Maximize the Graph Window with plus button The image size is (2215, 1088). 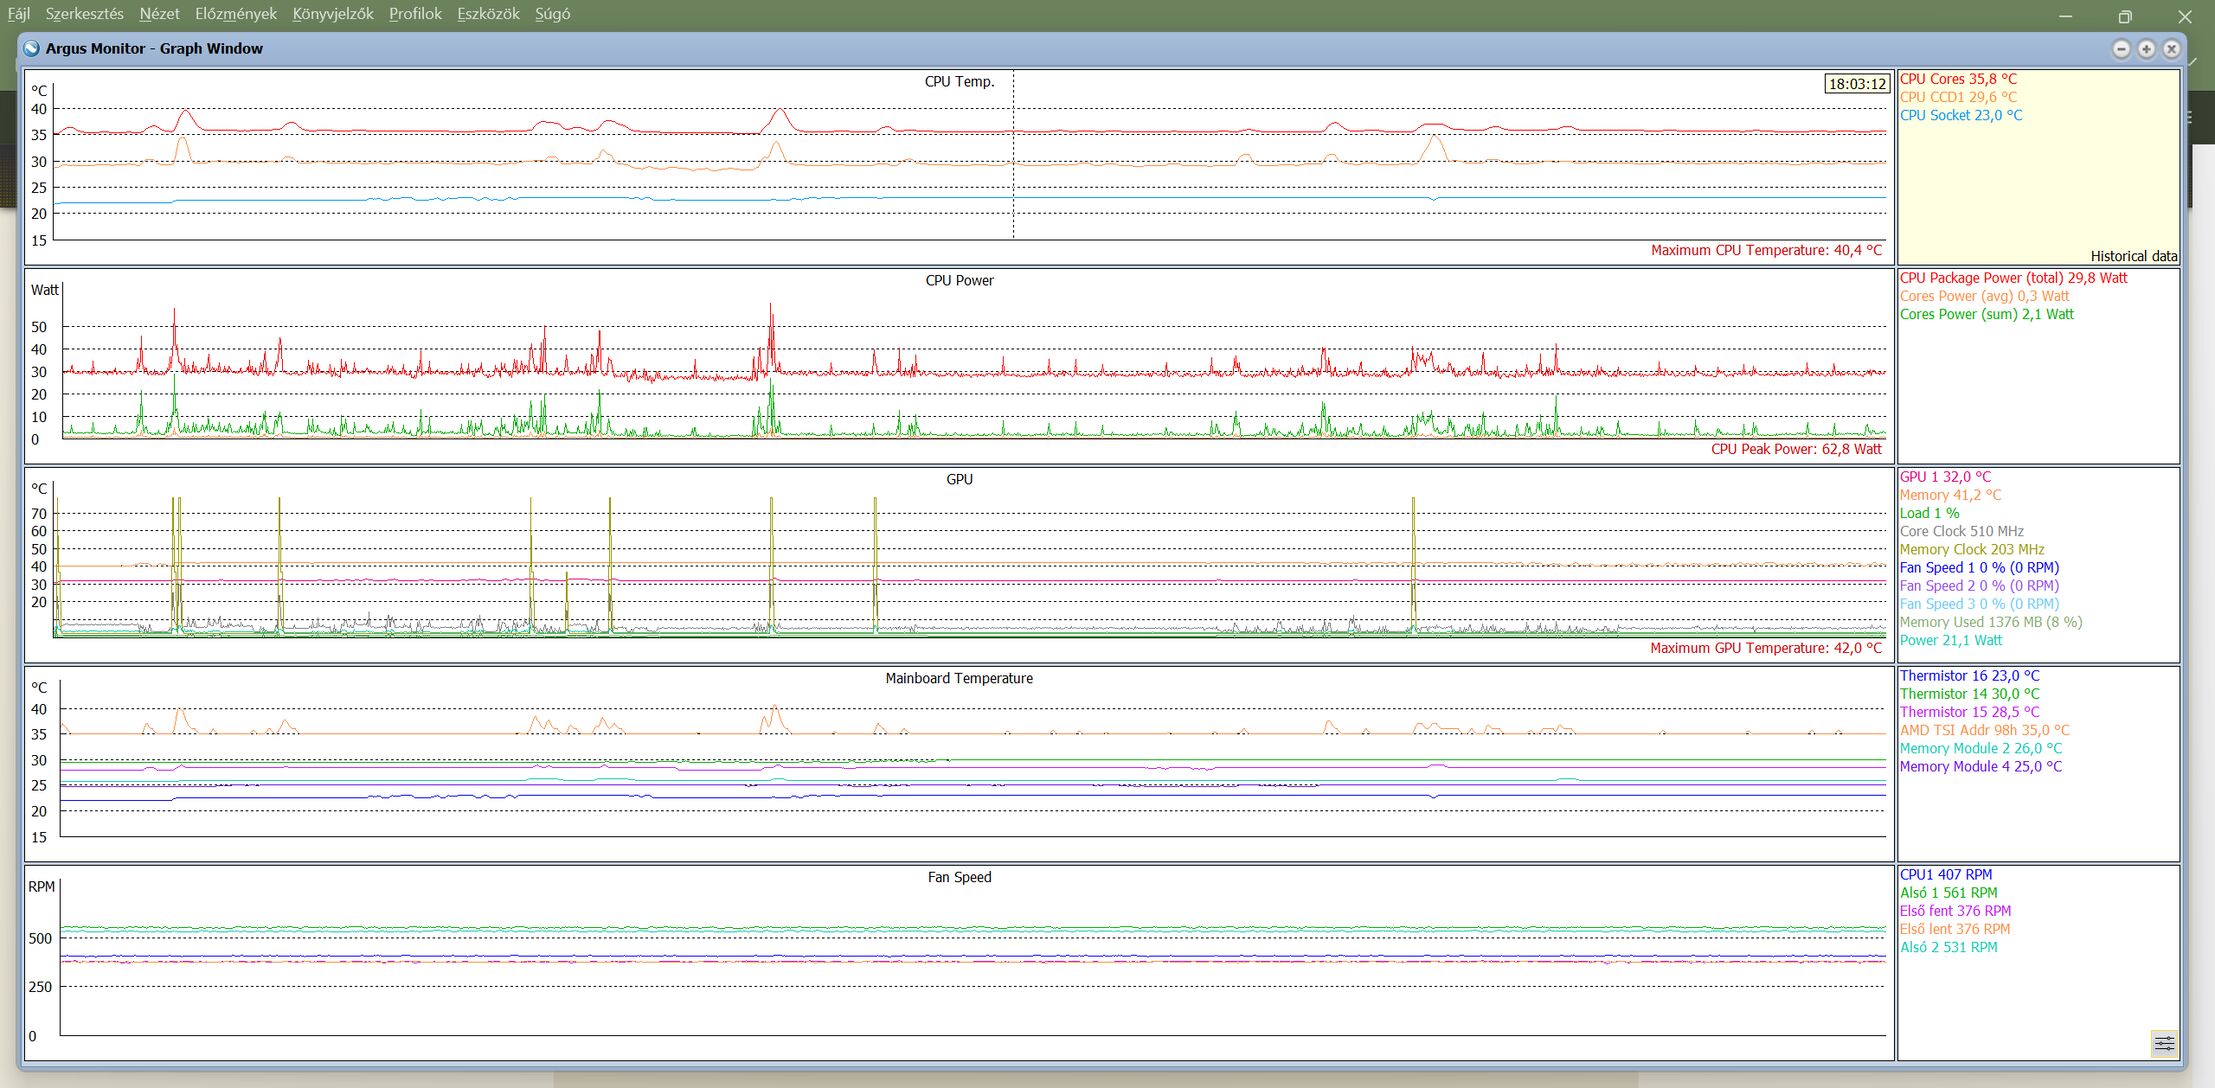[2146, 48]
